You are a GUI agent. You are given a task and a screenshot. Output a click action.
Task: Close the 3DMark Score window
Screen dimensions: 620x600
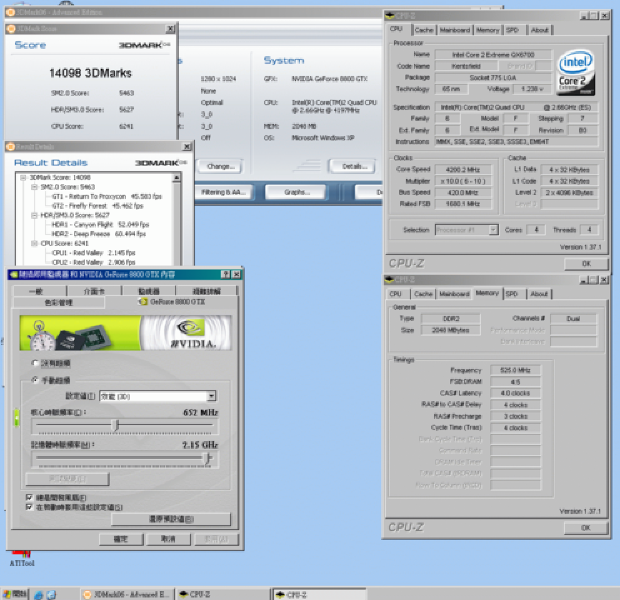(170, 28)
